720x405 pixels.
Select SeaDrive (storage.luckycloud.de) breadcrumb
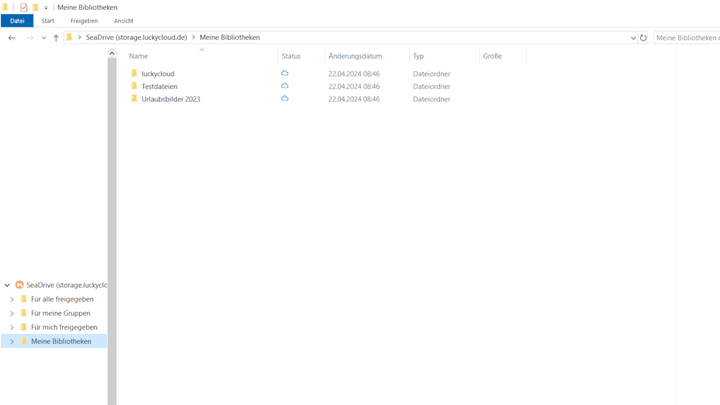point(136,37)
